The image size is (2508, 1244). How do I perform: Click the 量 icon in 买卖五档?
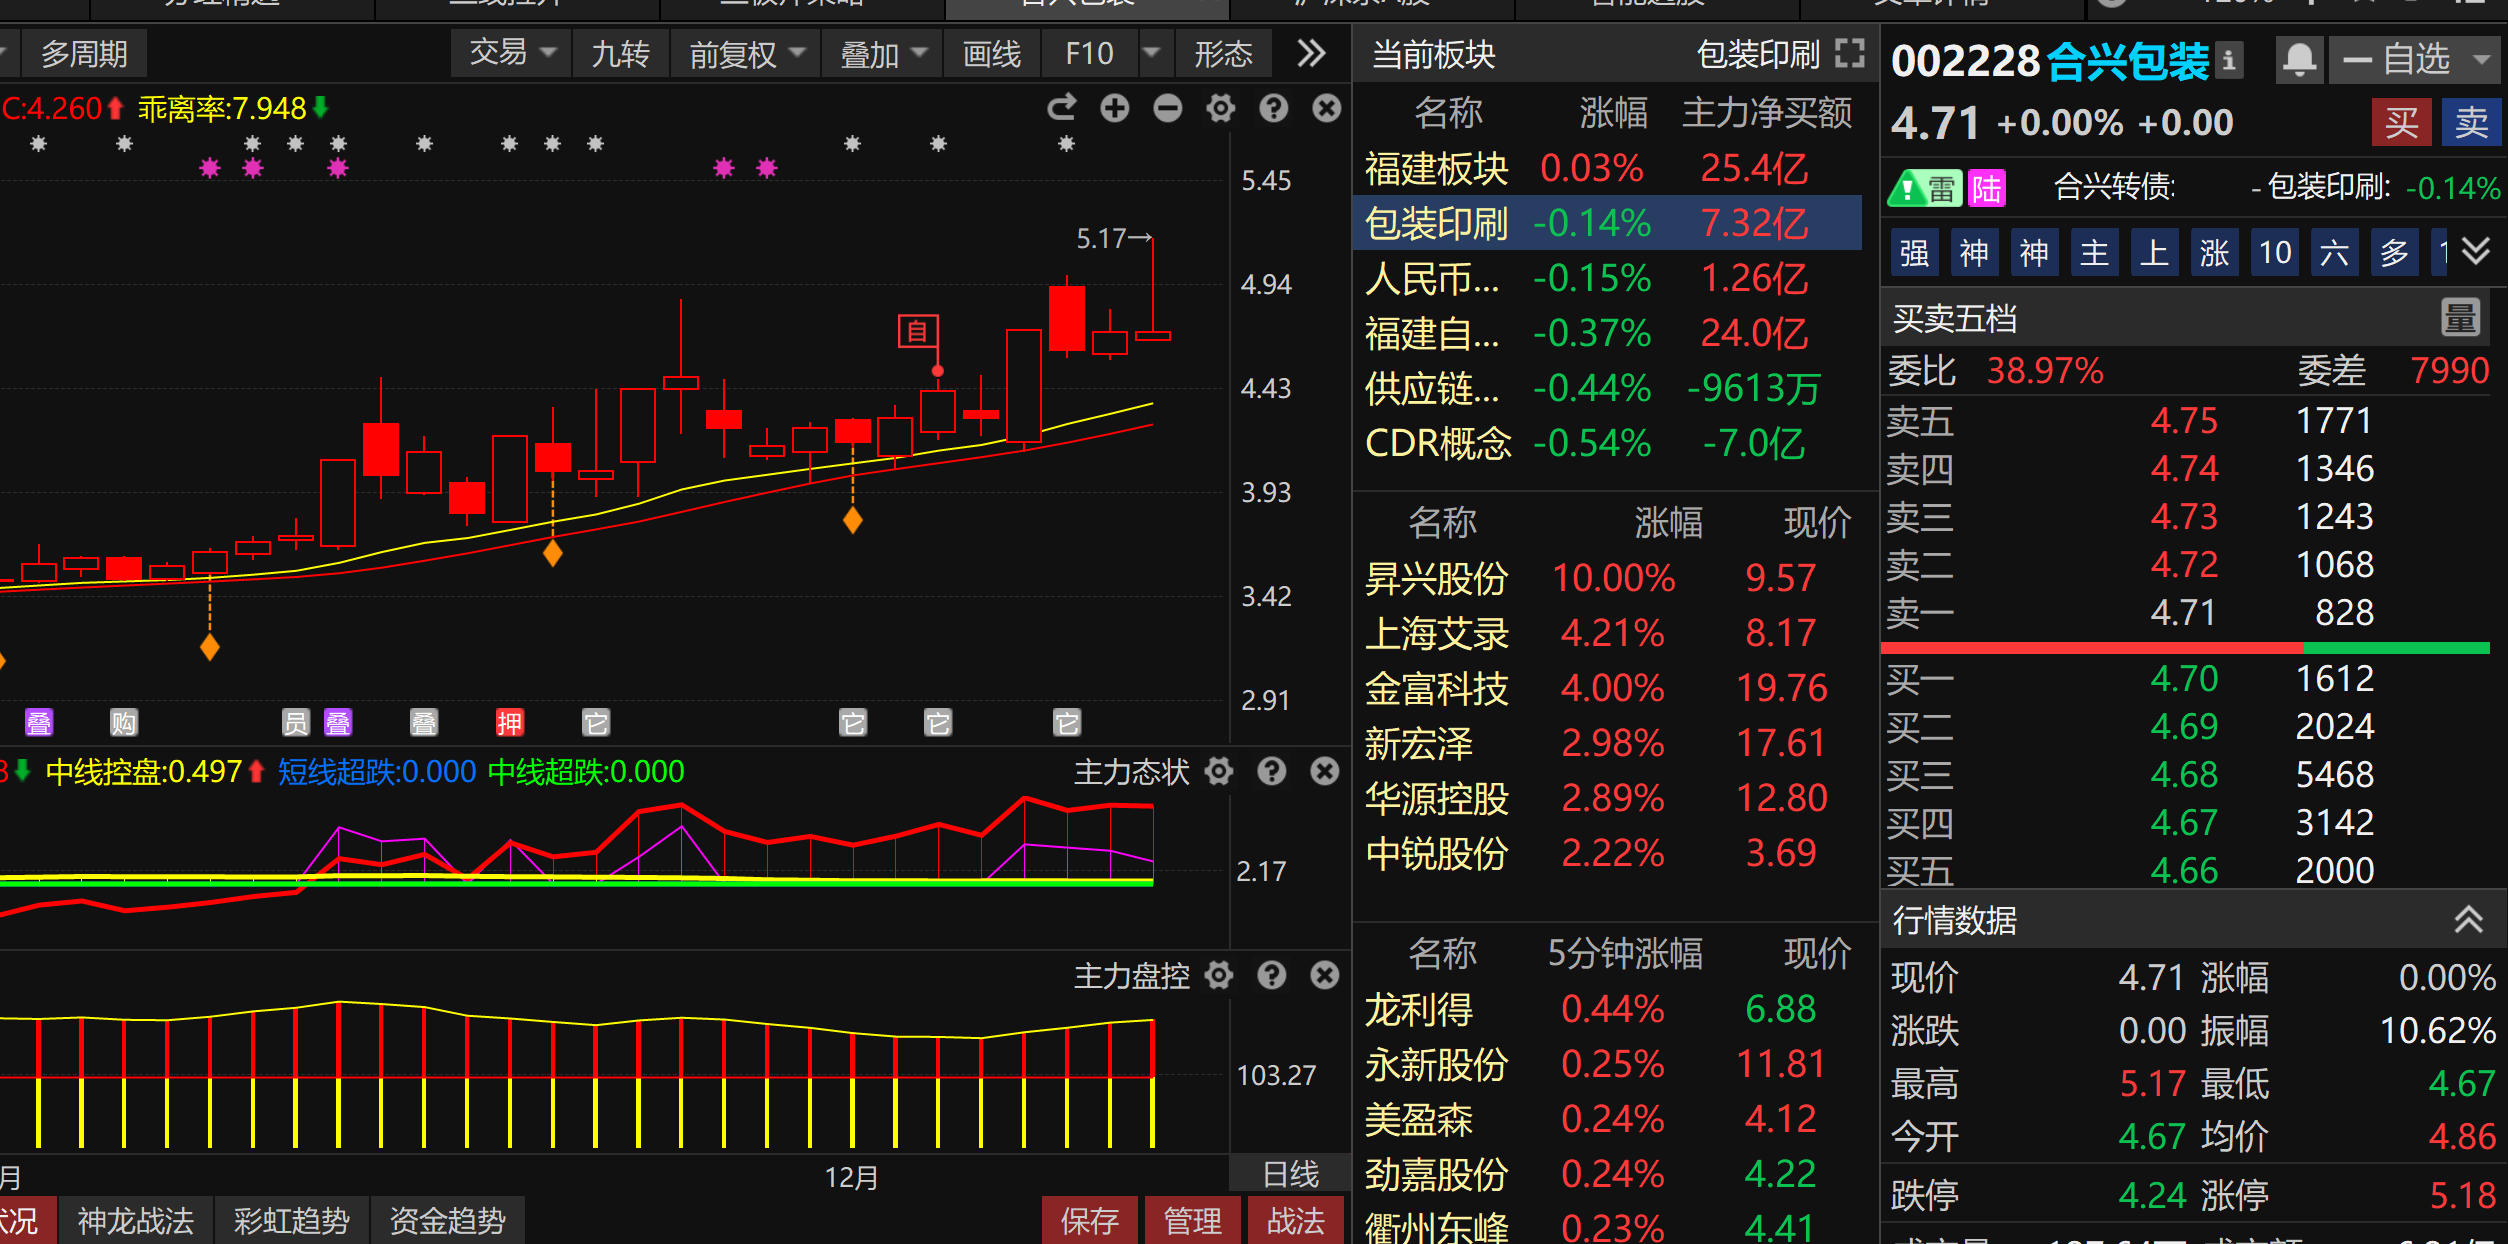click(2460, 318)
